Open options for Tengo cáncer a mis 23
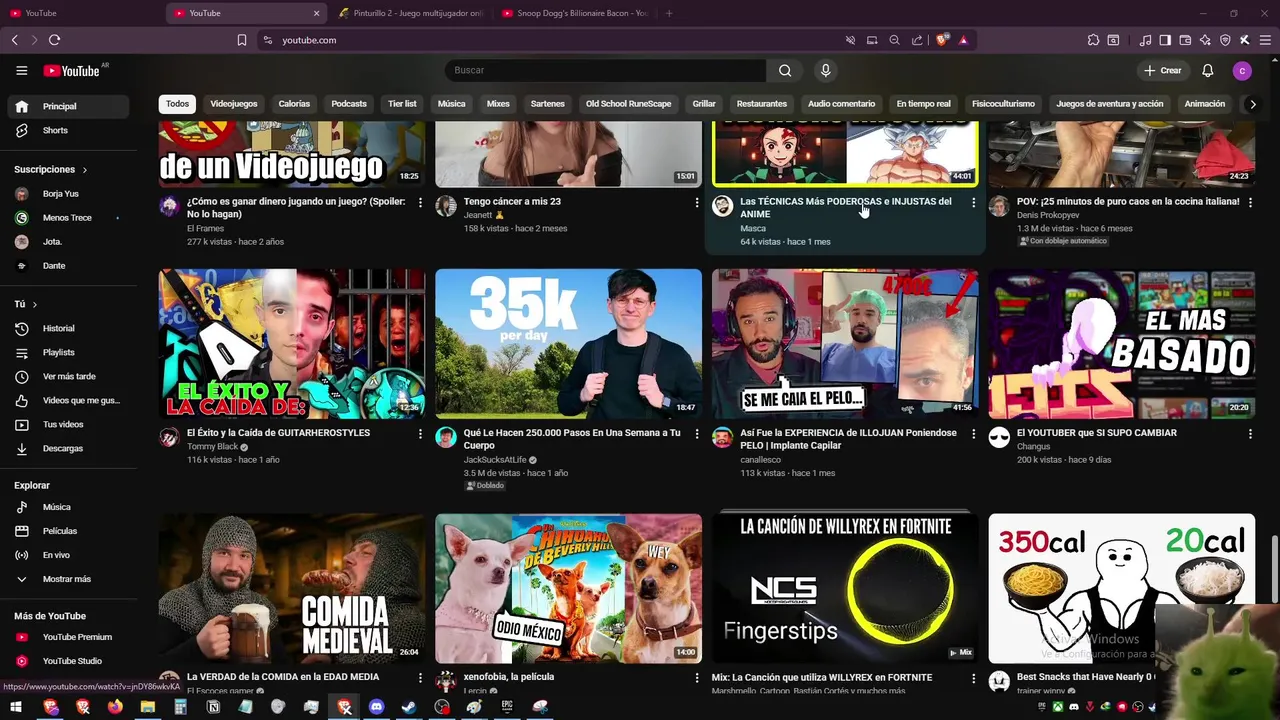Viewport: 1280px width, 720px height. (x=697, y=202)
